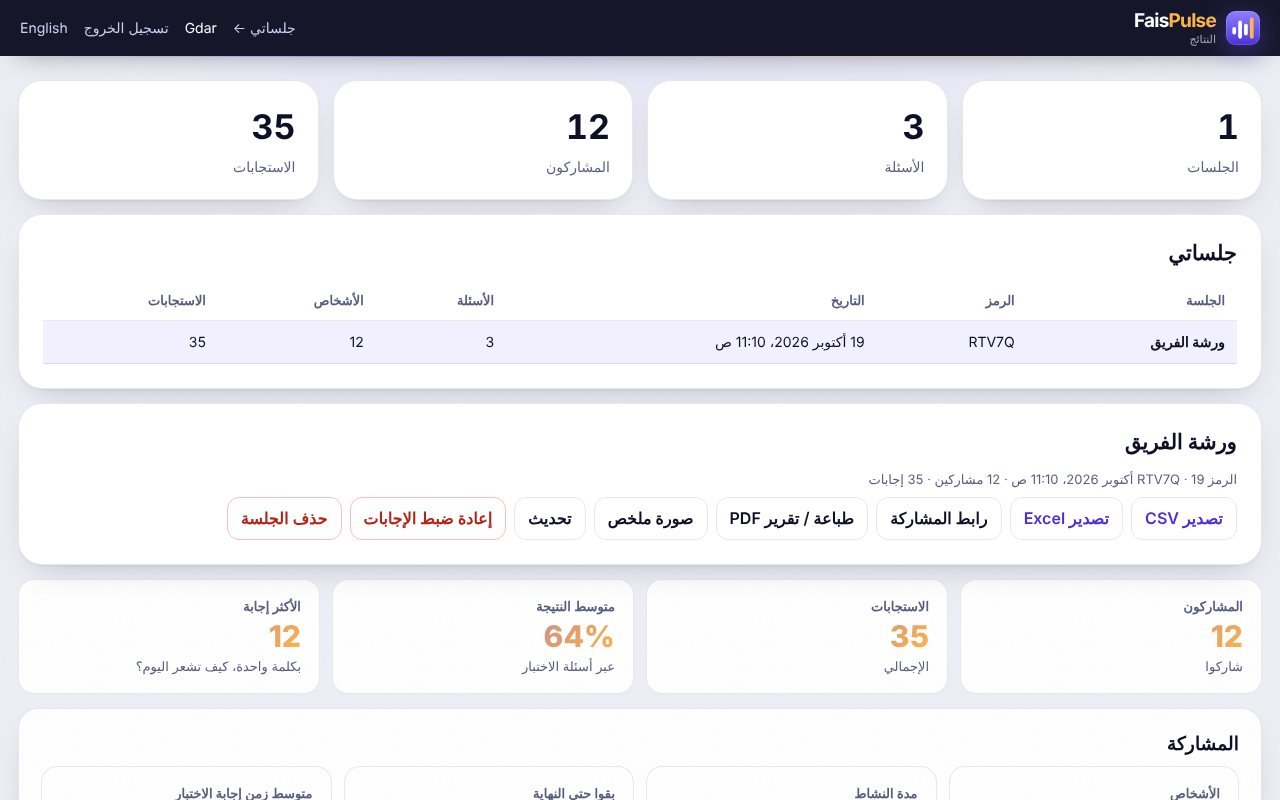The width and height of the screenshot is (1280, 800).
Task: Click the الجلسة column header
Action: (x=1205, y=300)
